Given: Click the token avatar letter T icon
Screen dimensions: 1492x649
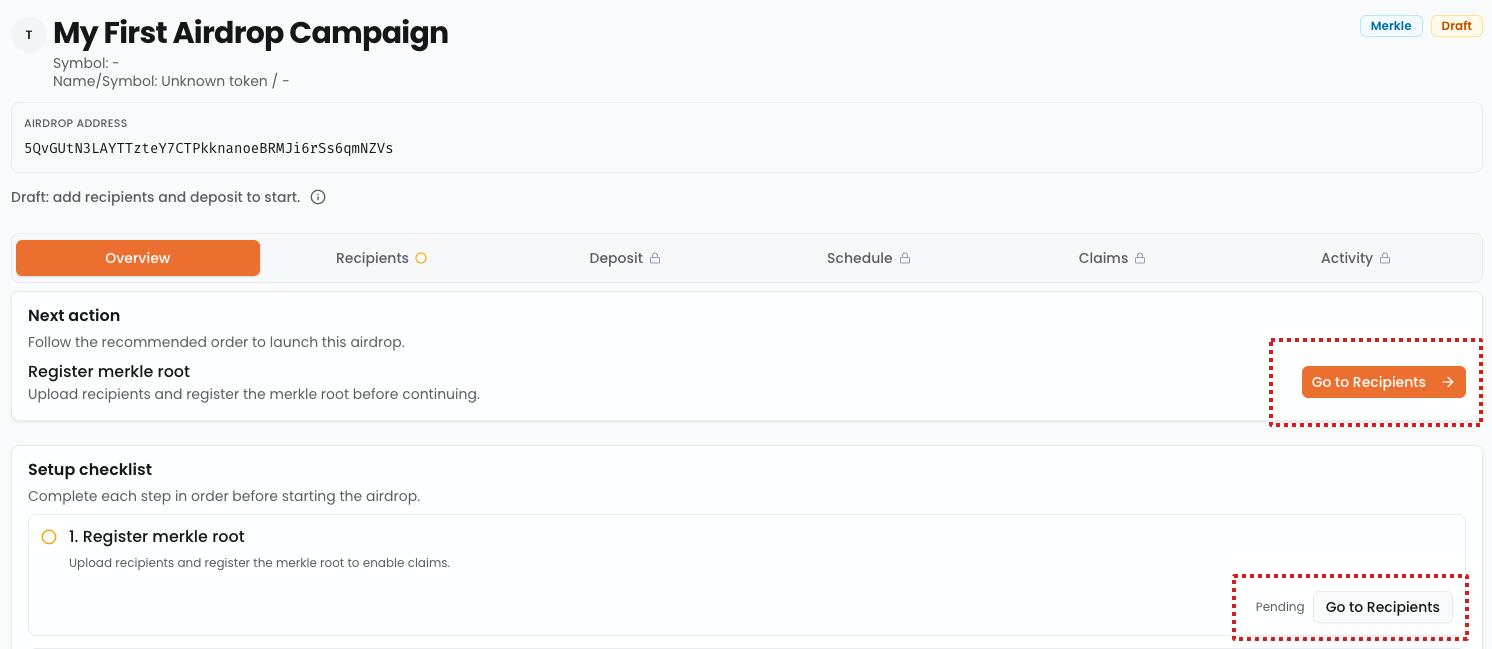Looking at the screenshot, I should tap(29, 35).
